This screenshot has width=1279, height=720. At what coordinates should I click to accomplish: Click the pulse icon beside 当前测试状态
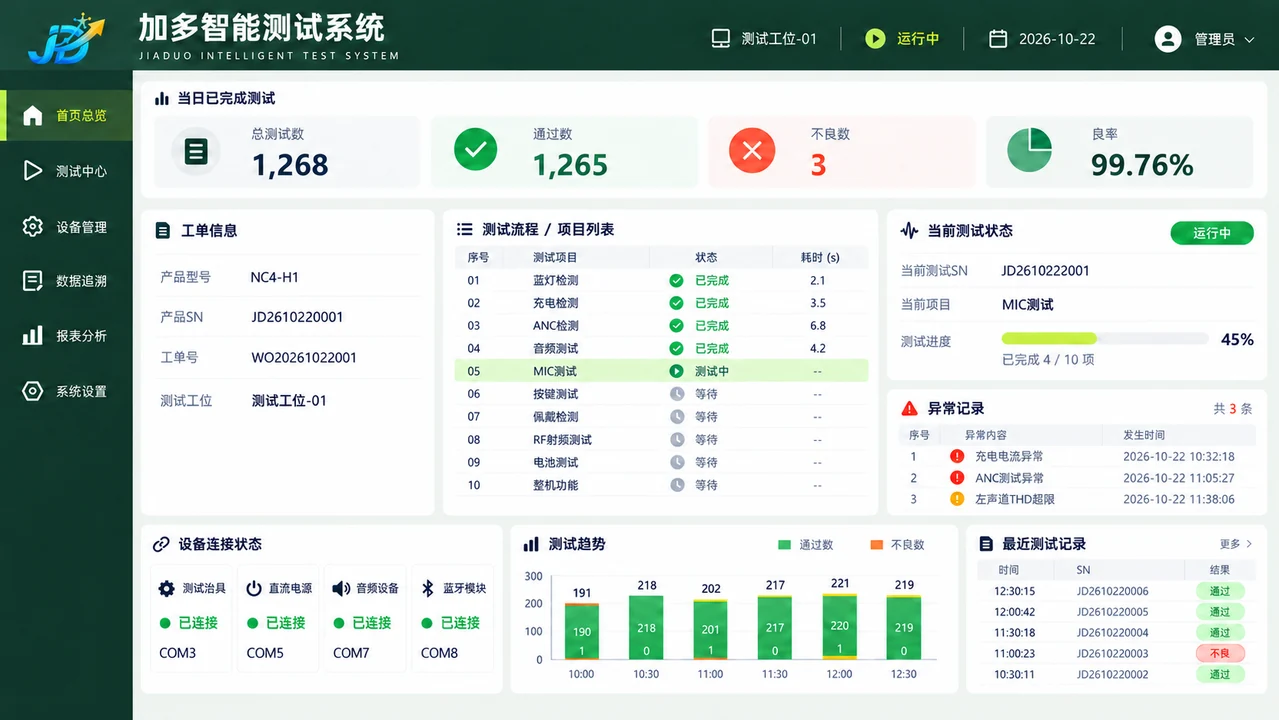909,231
